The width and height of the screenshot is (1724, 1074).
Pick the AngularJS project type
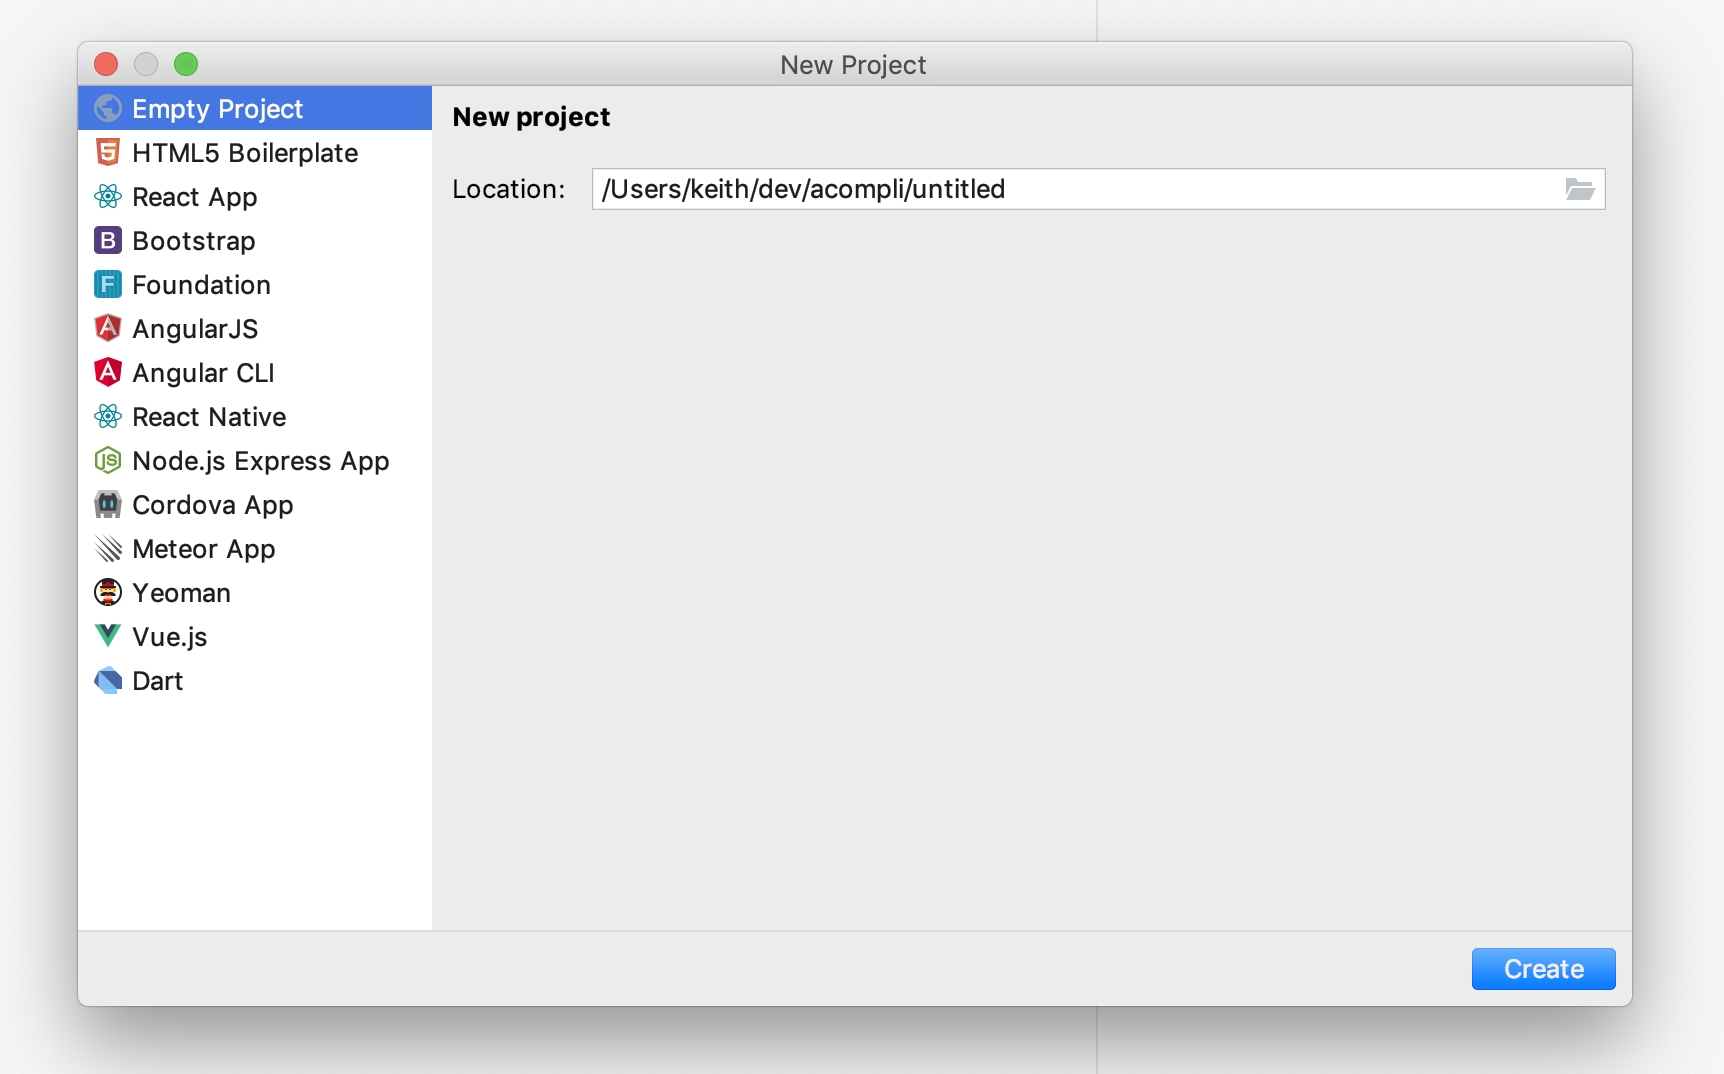(195, 328)
